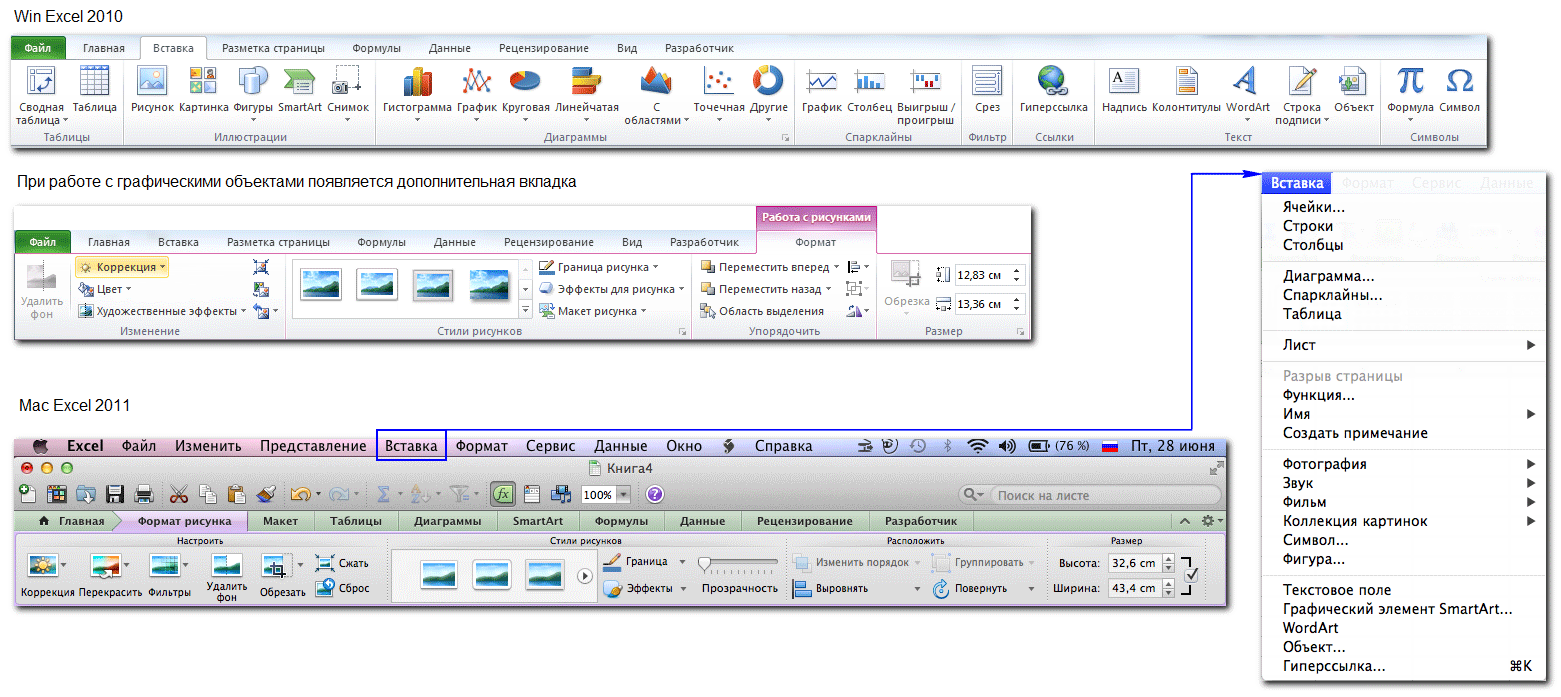Image resolution: width=1561 pixels, height=697 pixels.
Task: Insert a Надпись text box
Action: [1124, 80]
